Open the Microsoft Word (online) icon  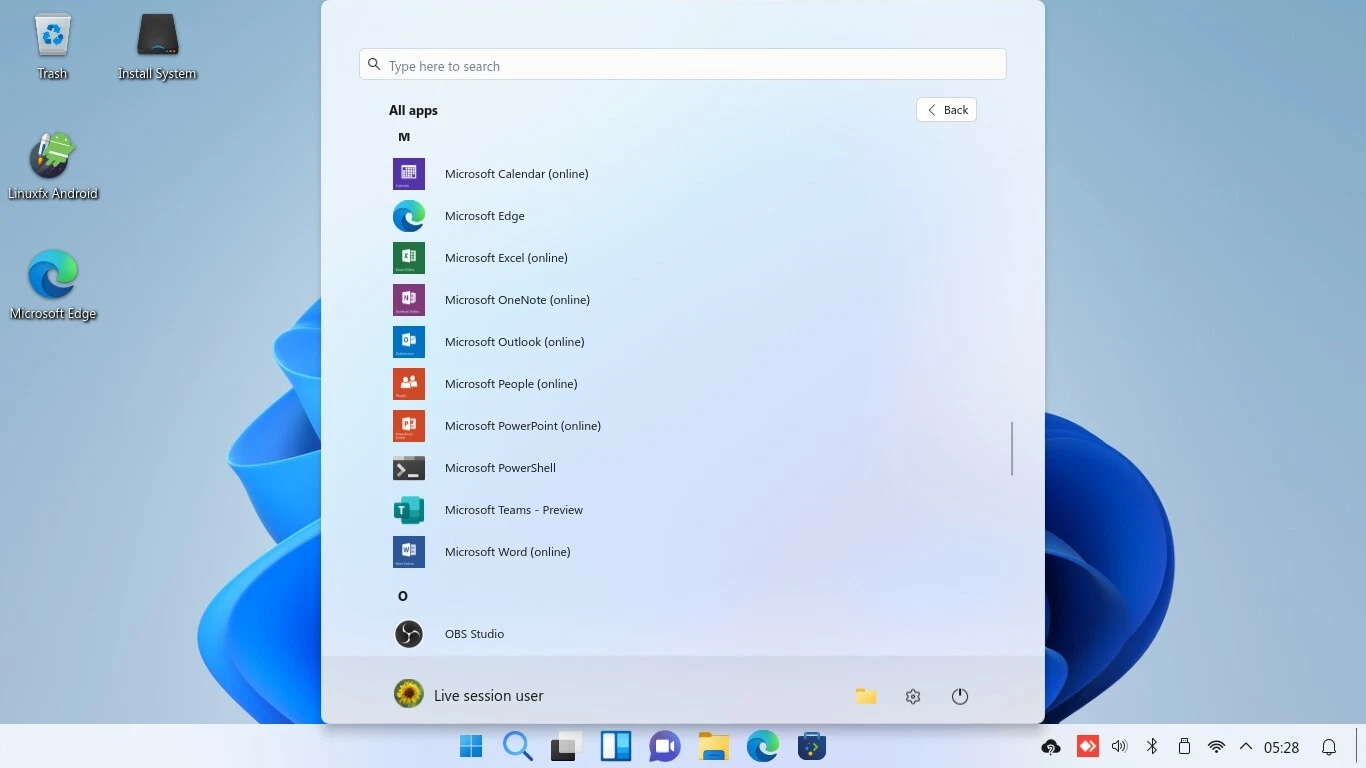tap(409, 552)
